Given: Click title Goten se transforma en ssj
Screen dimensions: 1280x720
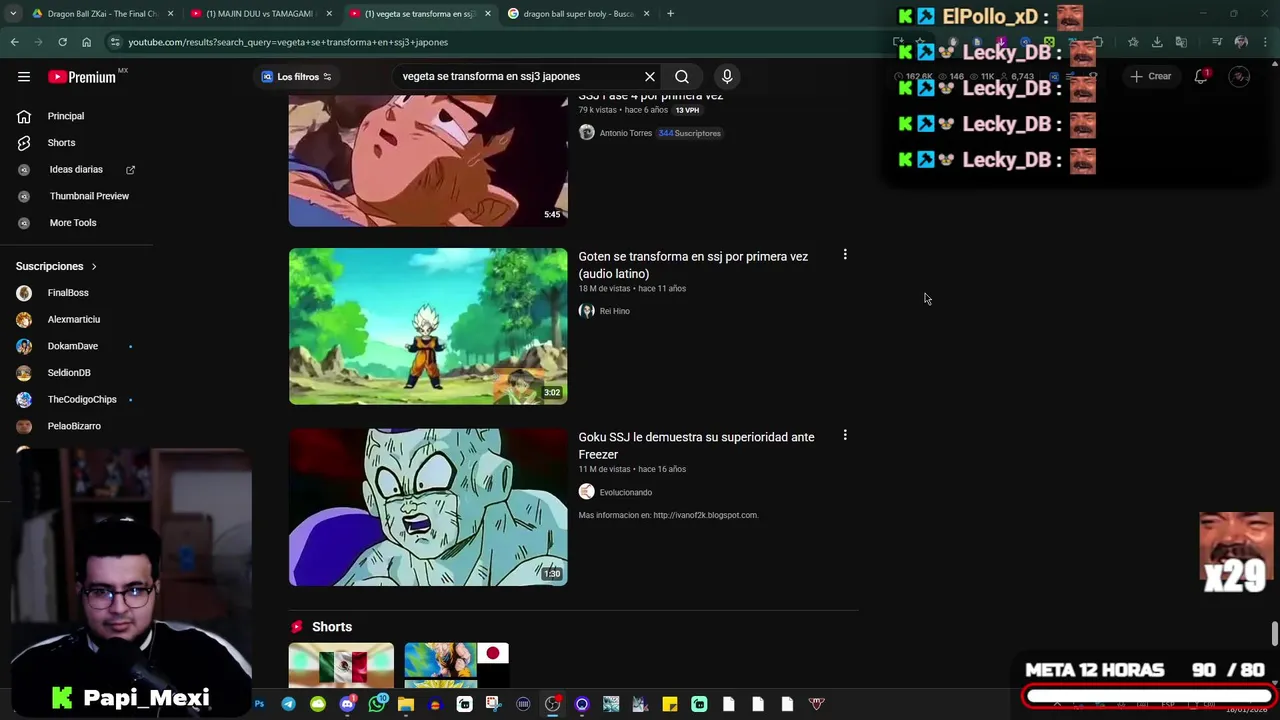Looking at the screenshot, I should pos(693,265).
